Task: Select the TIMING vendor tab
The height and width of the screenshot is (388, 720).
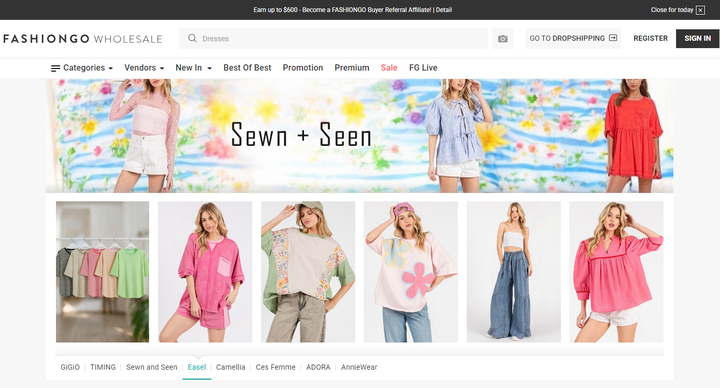Action: (x=103, y=367)
